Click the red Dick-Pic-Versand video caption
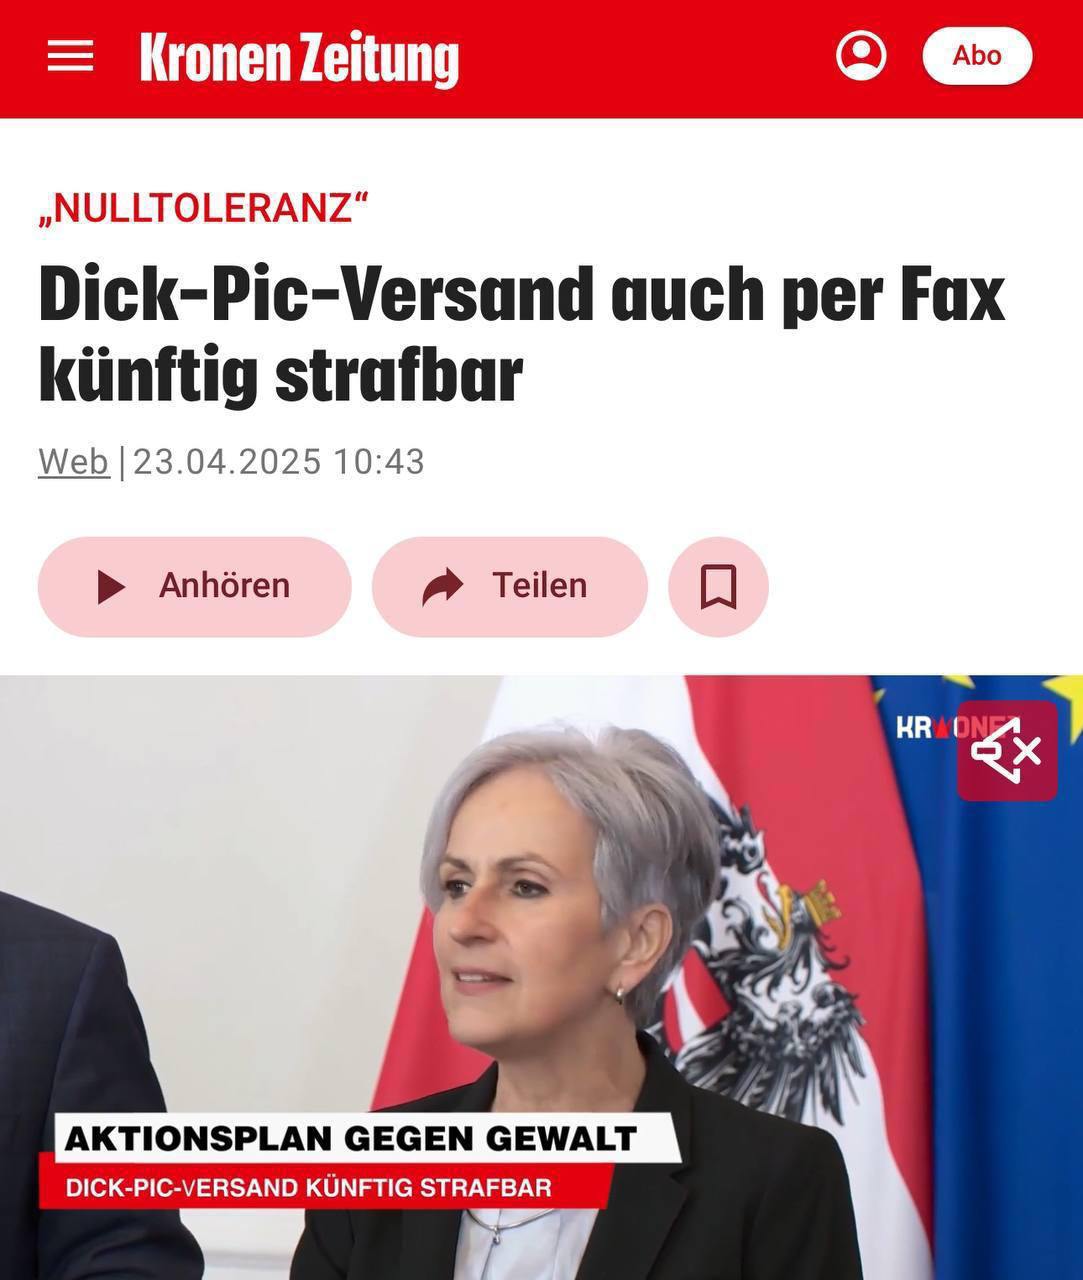Viewport: 1083px width, 1280px height. pyautogui.click(x=309, y=1188)
